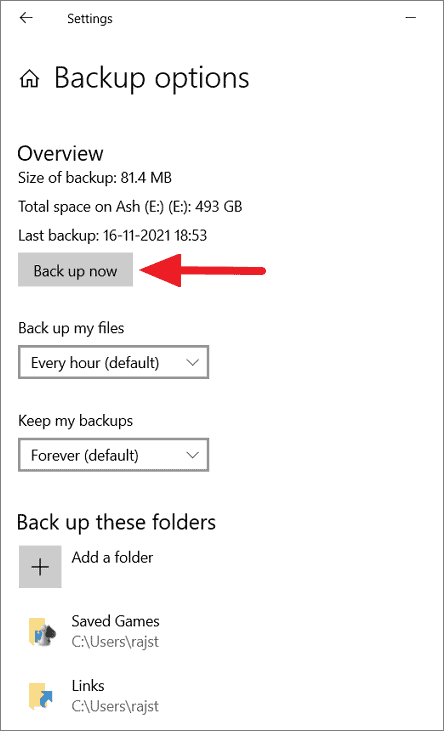444x731 pixels.
Task: Select the Saved Games folder name
Action: click(116, 621)
